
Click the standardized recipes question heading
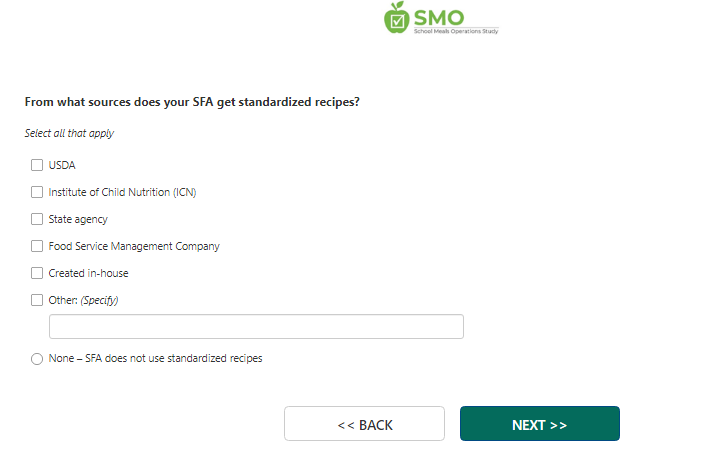[x=191, y=102]
